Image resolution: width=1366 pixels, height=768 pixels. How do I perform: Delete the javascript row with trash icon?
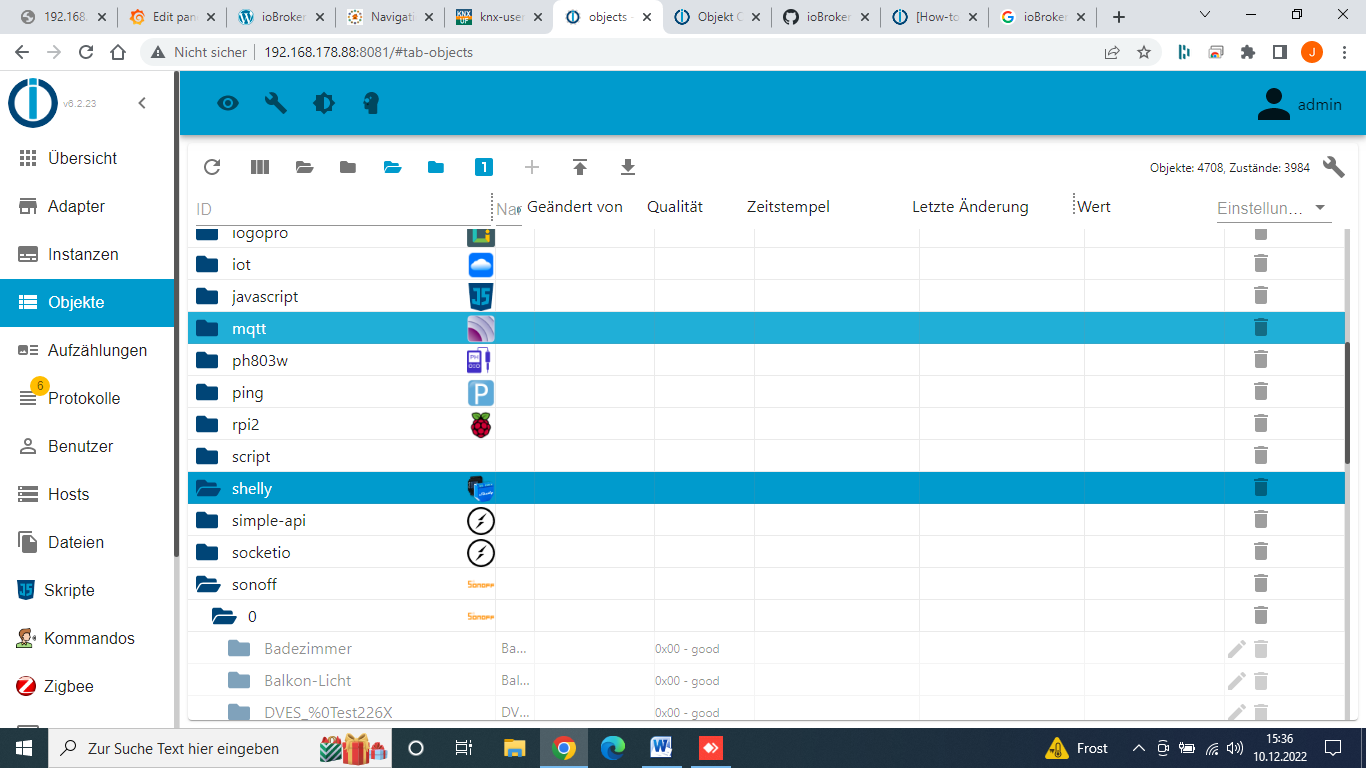coord(1261,295)
